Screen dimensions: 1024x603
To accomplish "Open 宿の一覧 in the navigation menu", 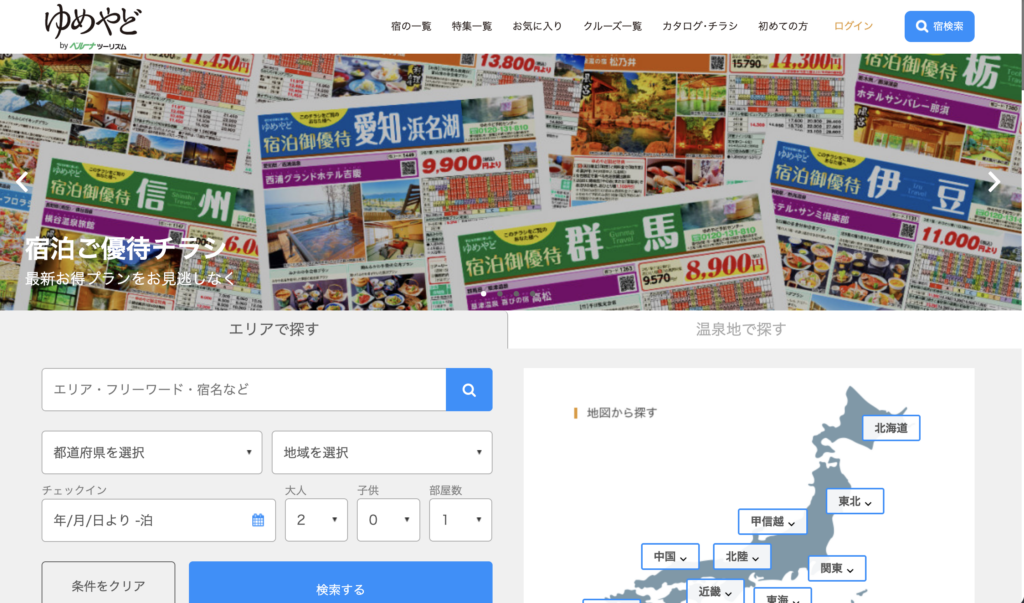I will pos(411,26).
